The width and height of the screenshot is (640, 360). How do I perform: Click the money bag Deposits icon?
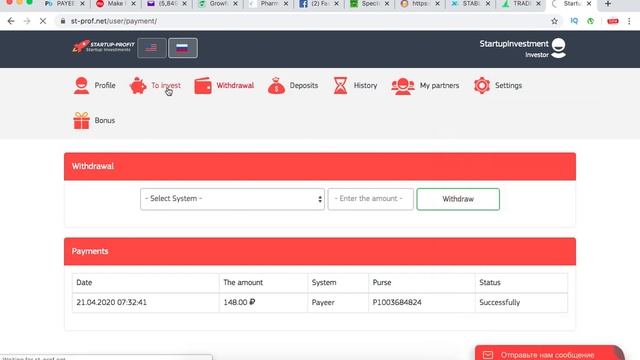pyautogui.click(x=276, y=86)
